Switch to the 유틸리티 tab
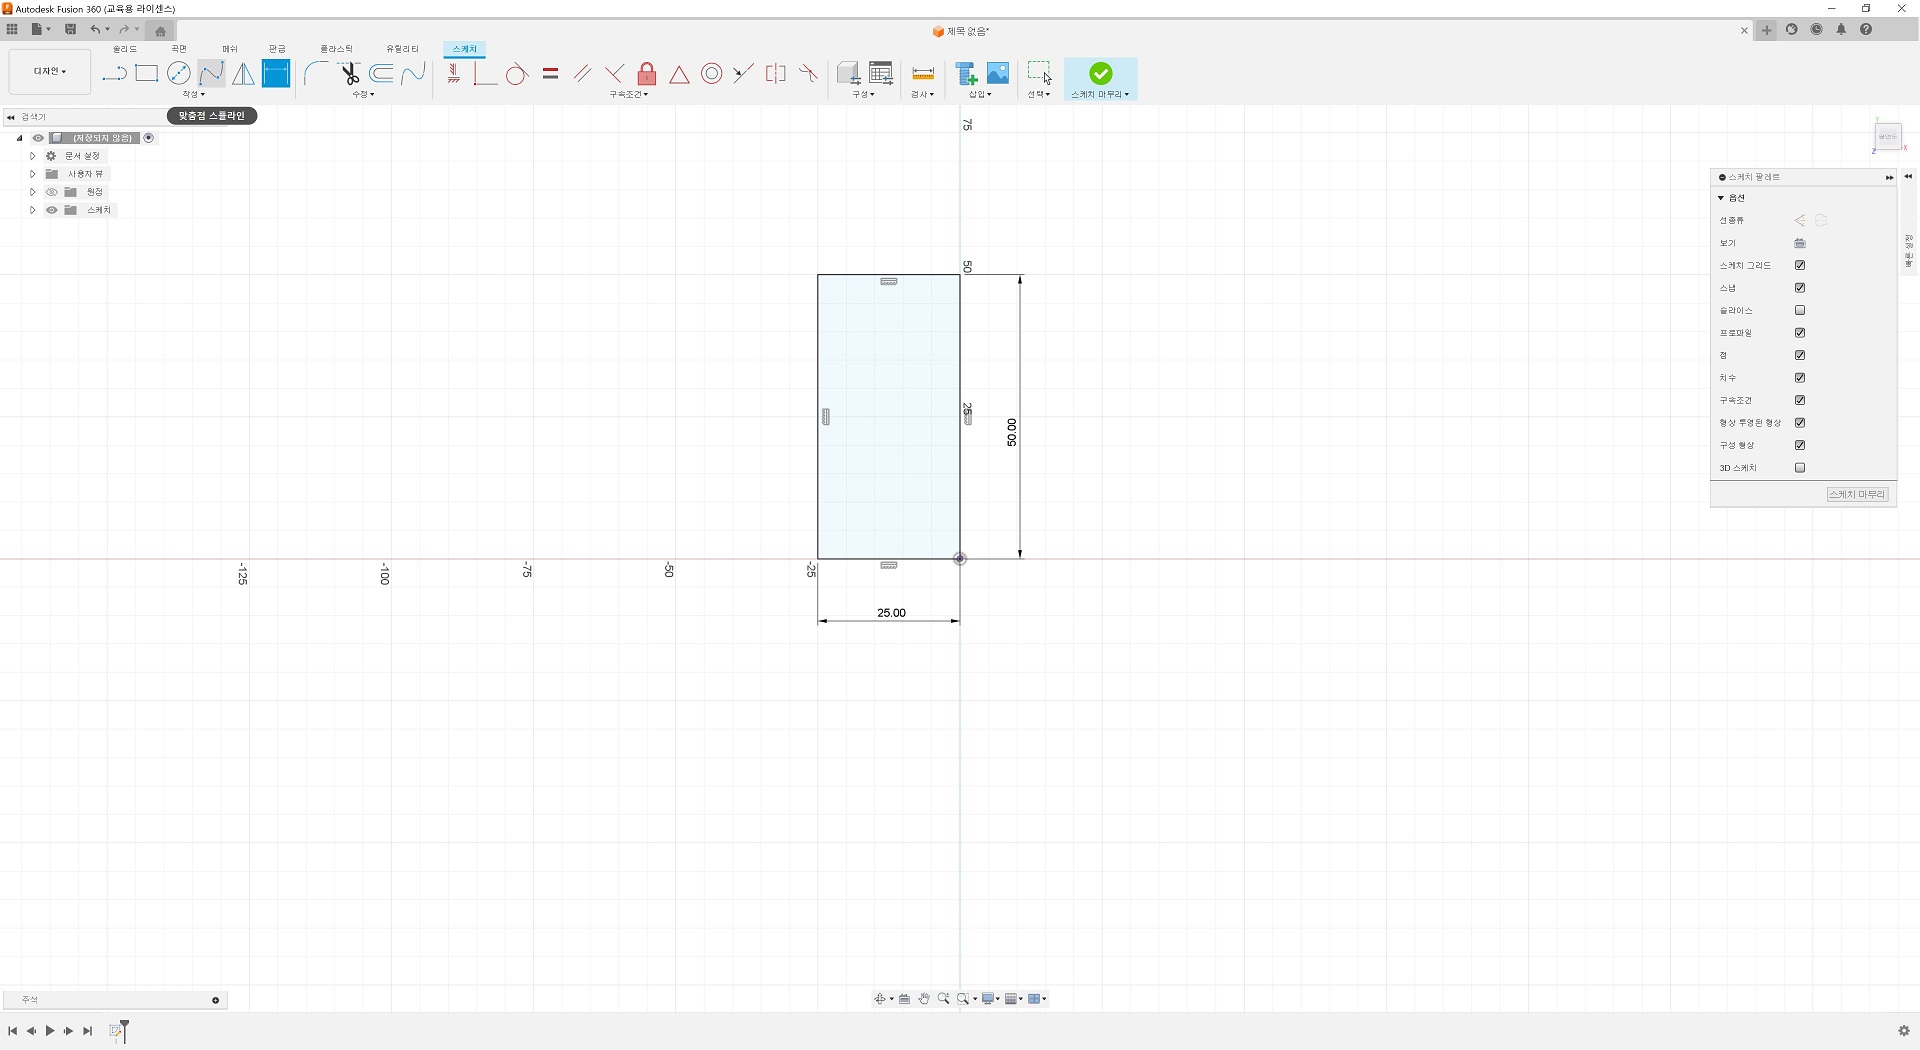1920x1050 pixels. (402, 48)
